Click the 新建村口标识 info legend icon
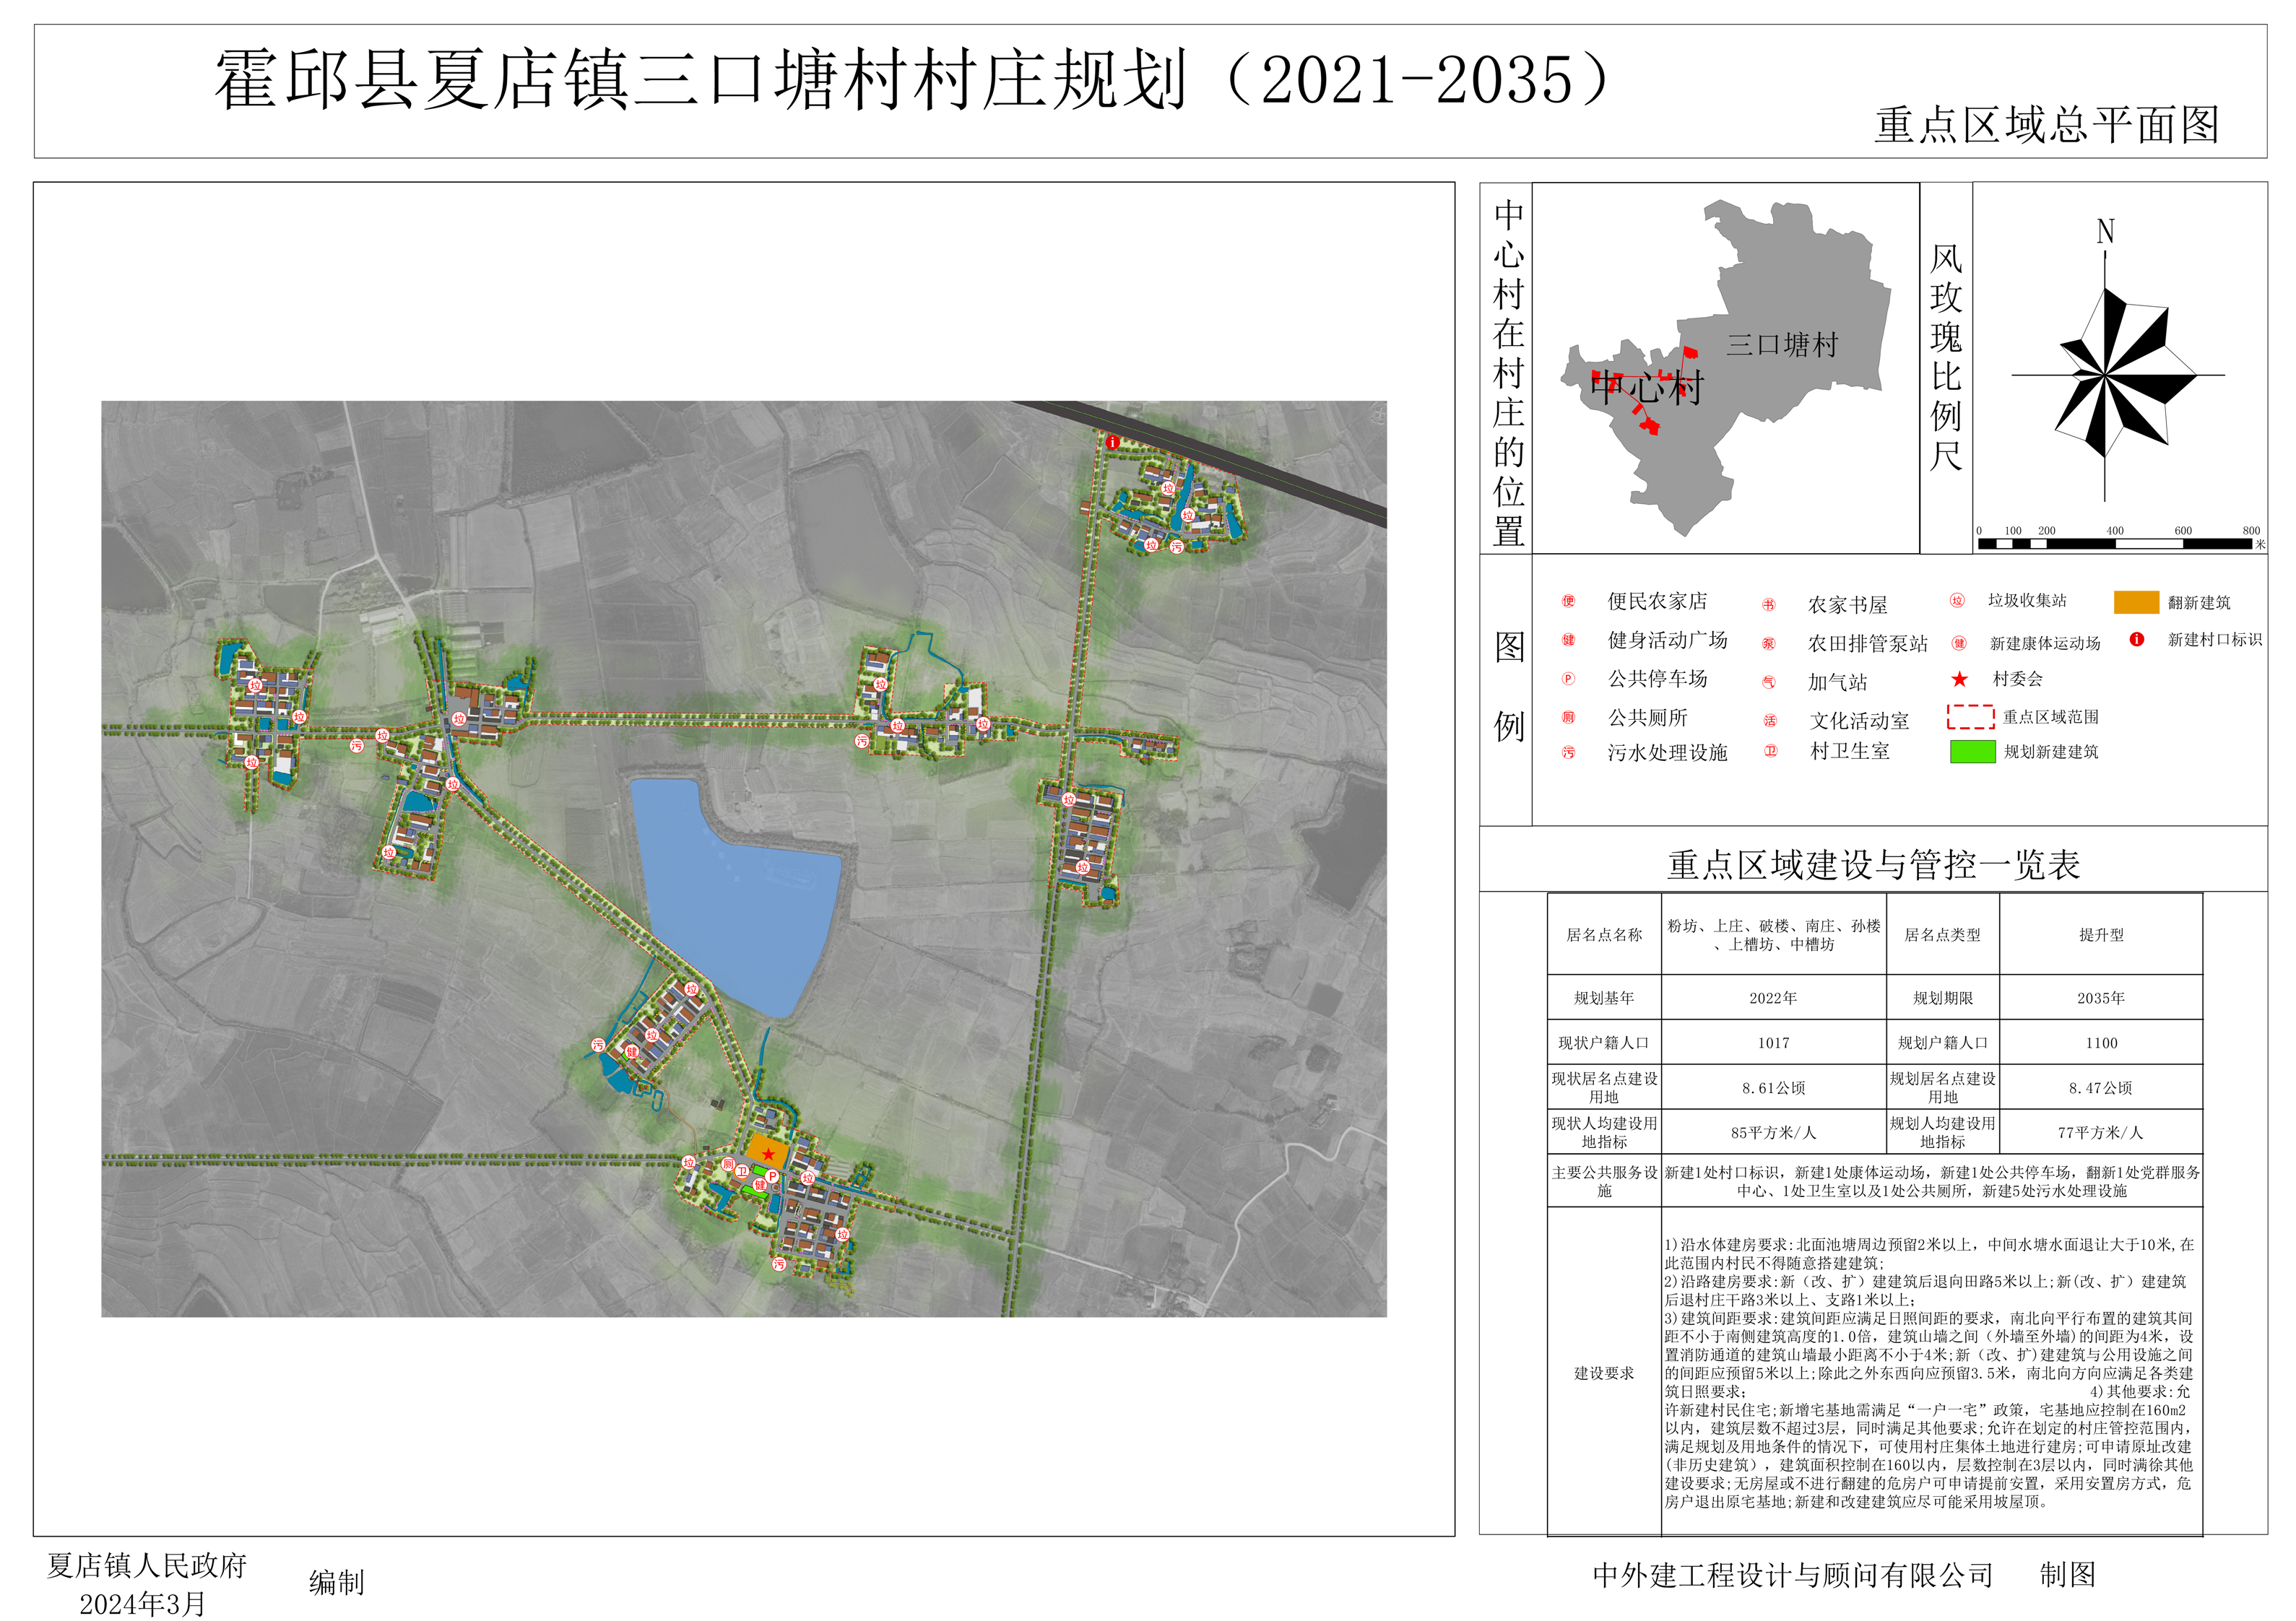The height and width of the screenshot is (1621, 2296). [x=2136, y=640]
